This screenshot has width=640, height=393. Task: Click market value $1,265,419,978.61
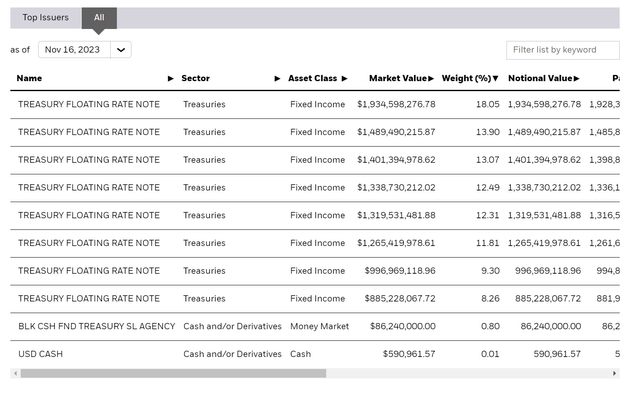[396, 243]
